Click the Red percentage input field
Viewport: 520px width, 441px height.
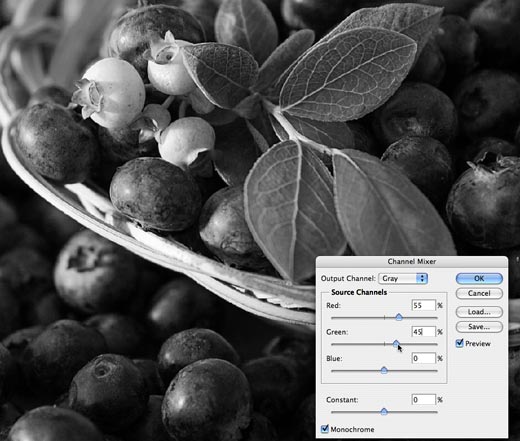424,305
